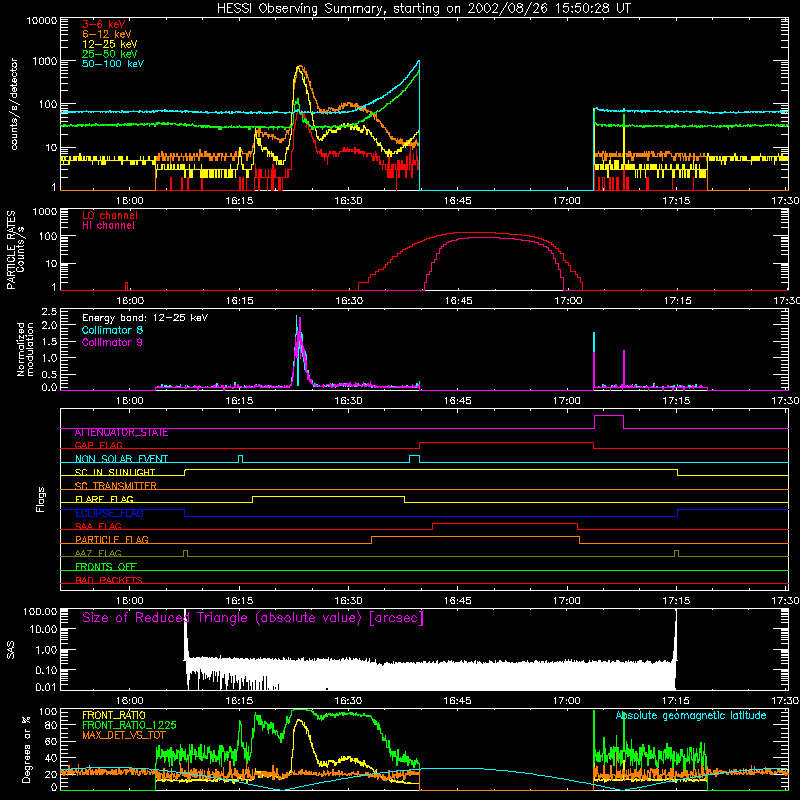Select the FRONT_RATIO legend entry
Screen dimensions: 800x800
114,715
